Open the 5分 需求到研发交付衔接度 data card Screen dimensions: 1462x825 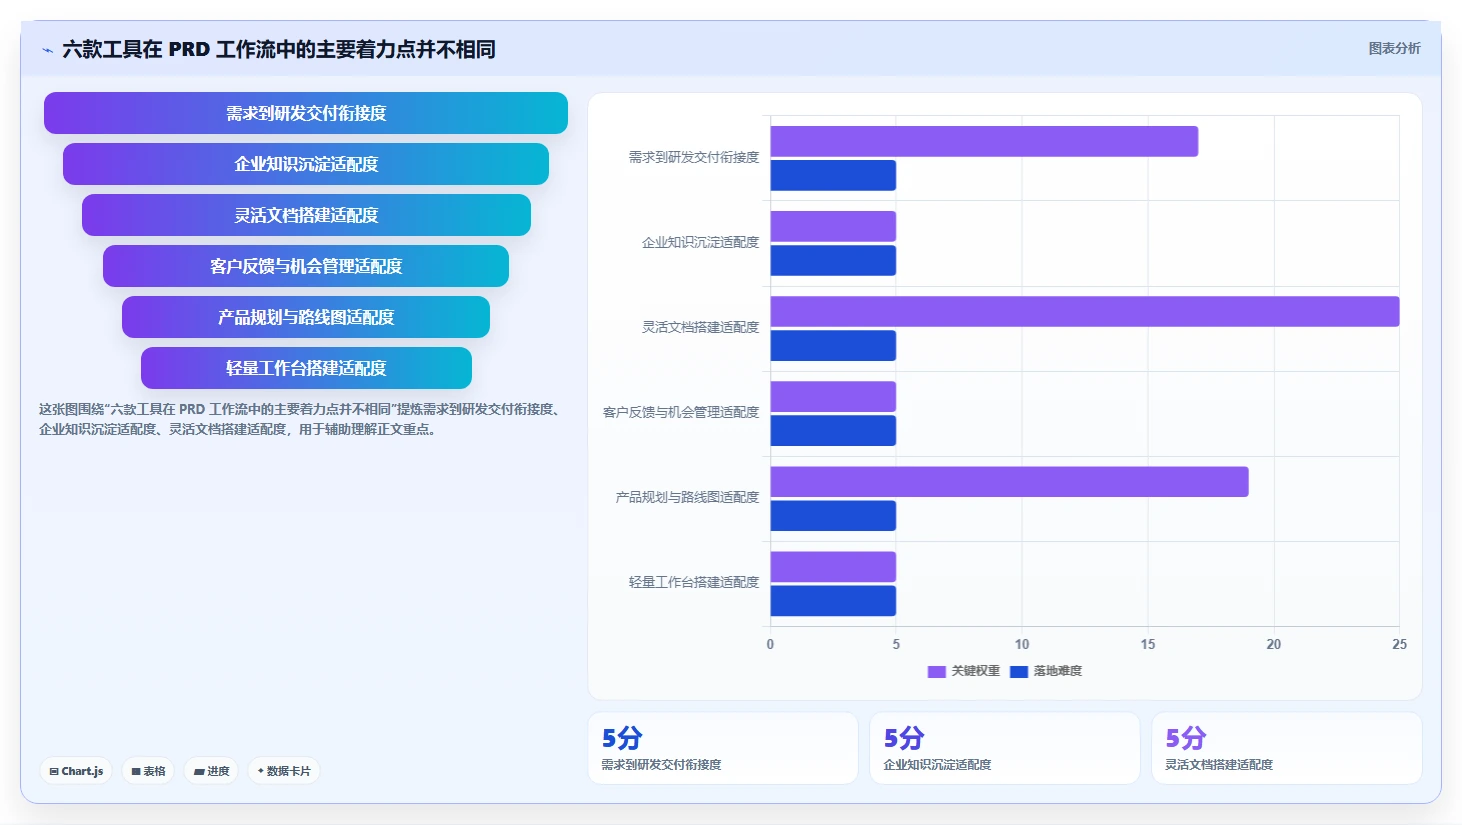[723, 748]
